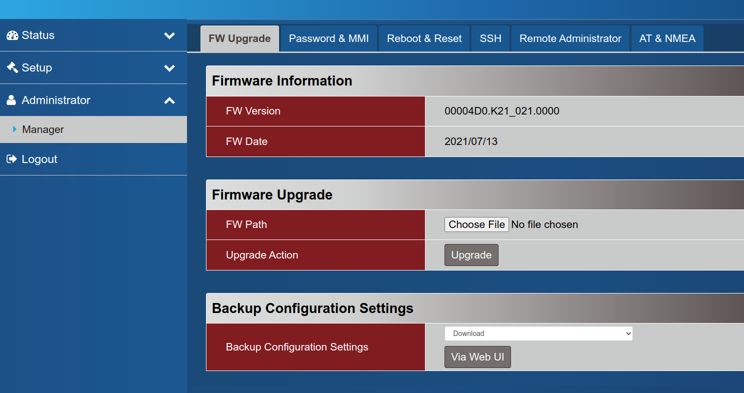Open the Download backup dropdown

[539, 333]
